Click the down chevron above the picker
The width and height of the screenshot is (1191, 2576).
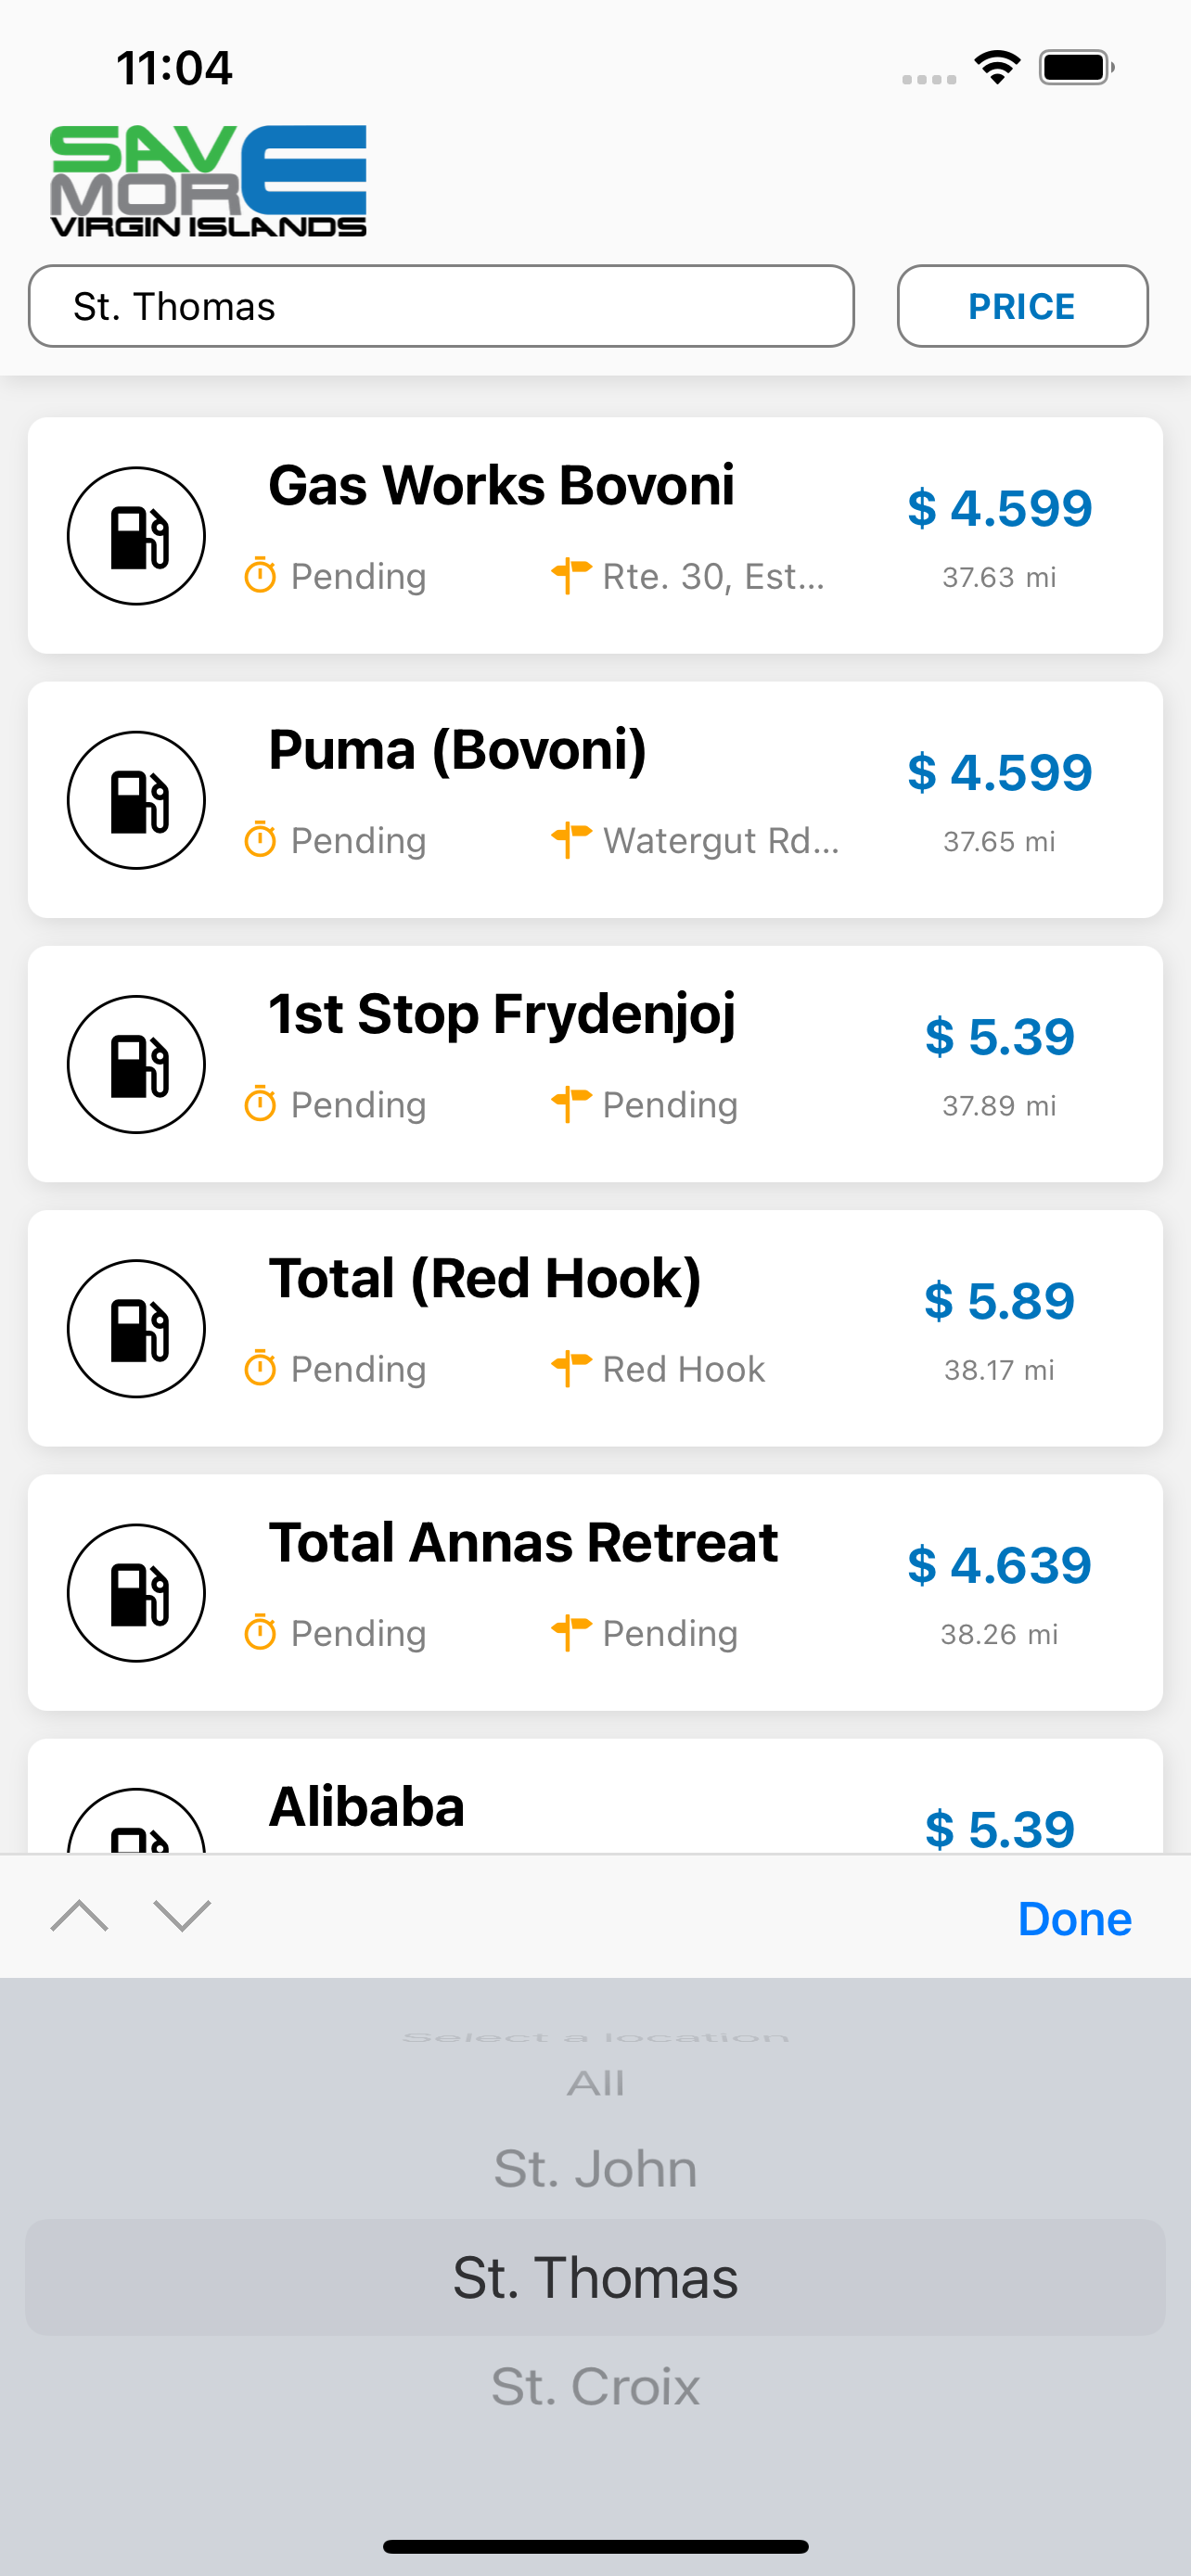pos(182,1916)
